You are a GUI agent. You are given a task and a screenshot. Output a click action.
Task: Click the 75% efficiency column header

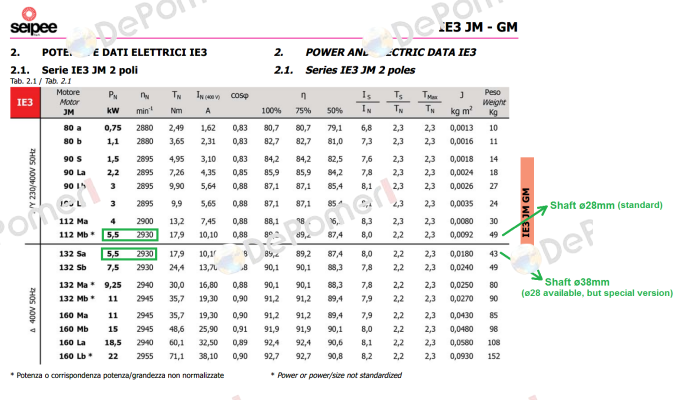click(x=303, y=111)
